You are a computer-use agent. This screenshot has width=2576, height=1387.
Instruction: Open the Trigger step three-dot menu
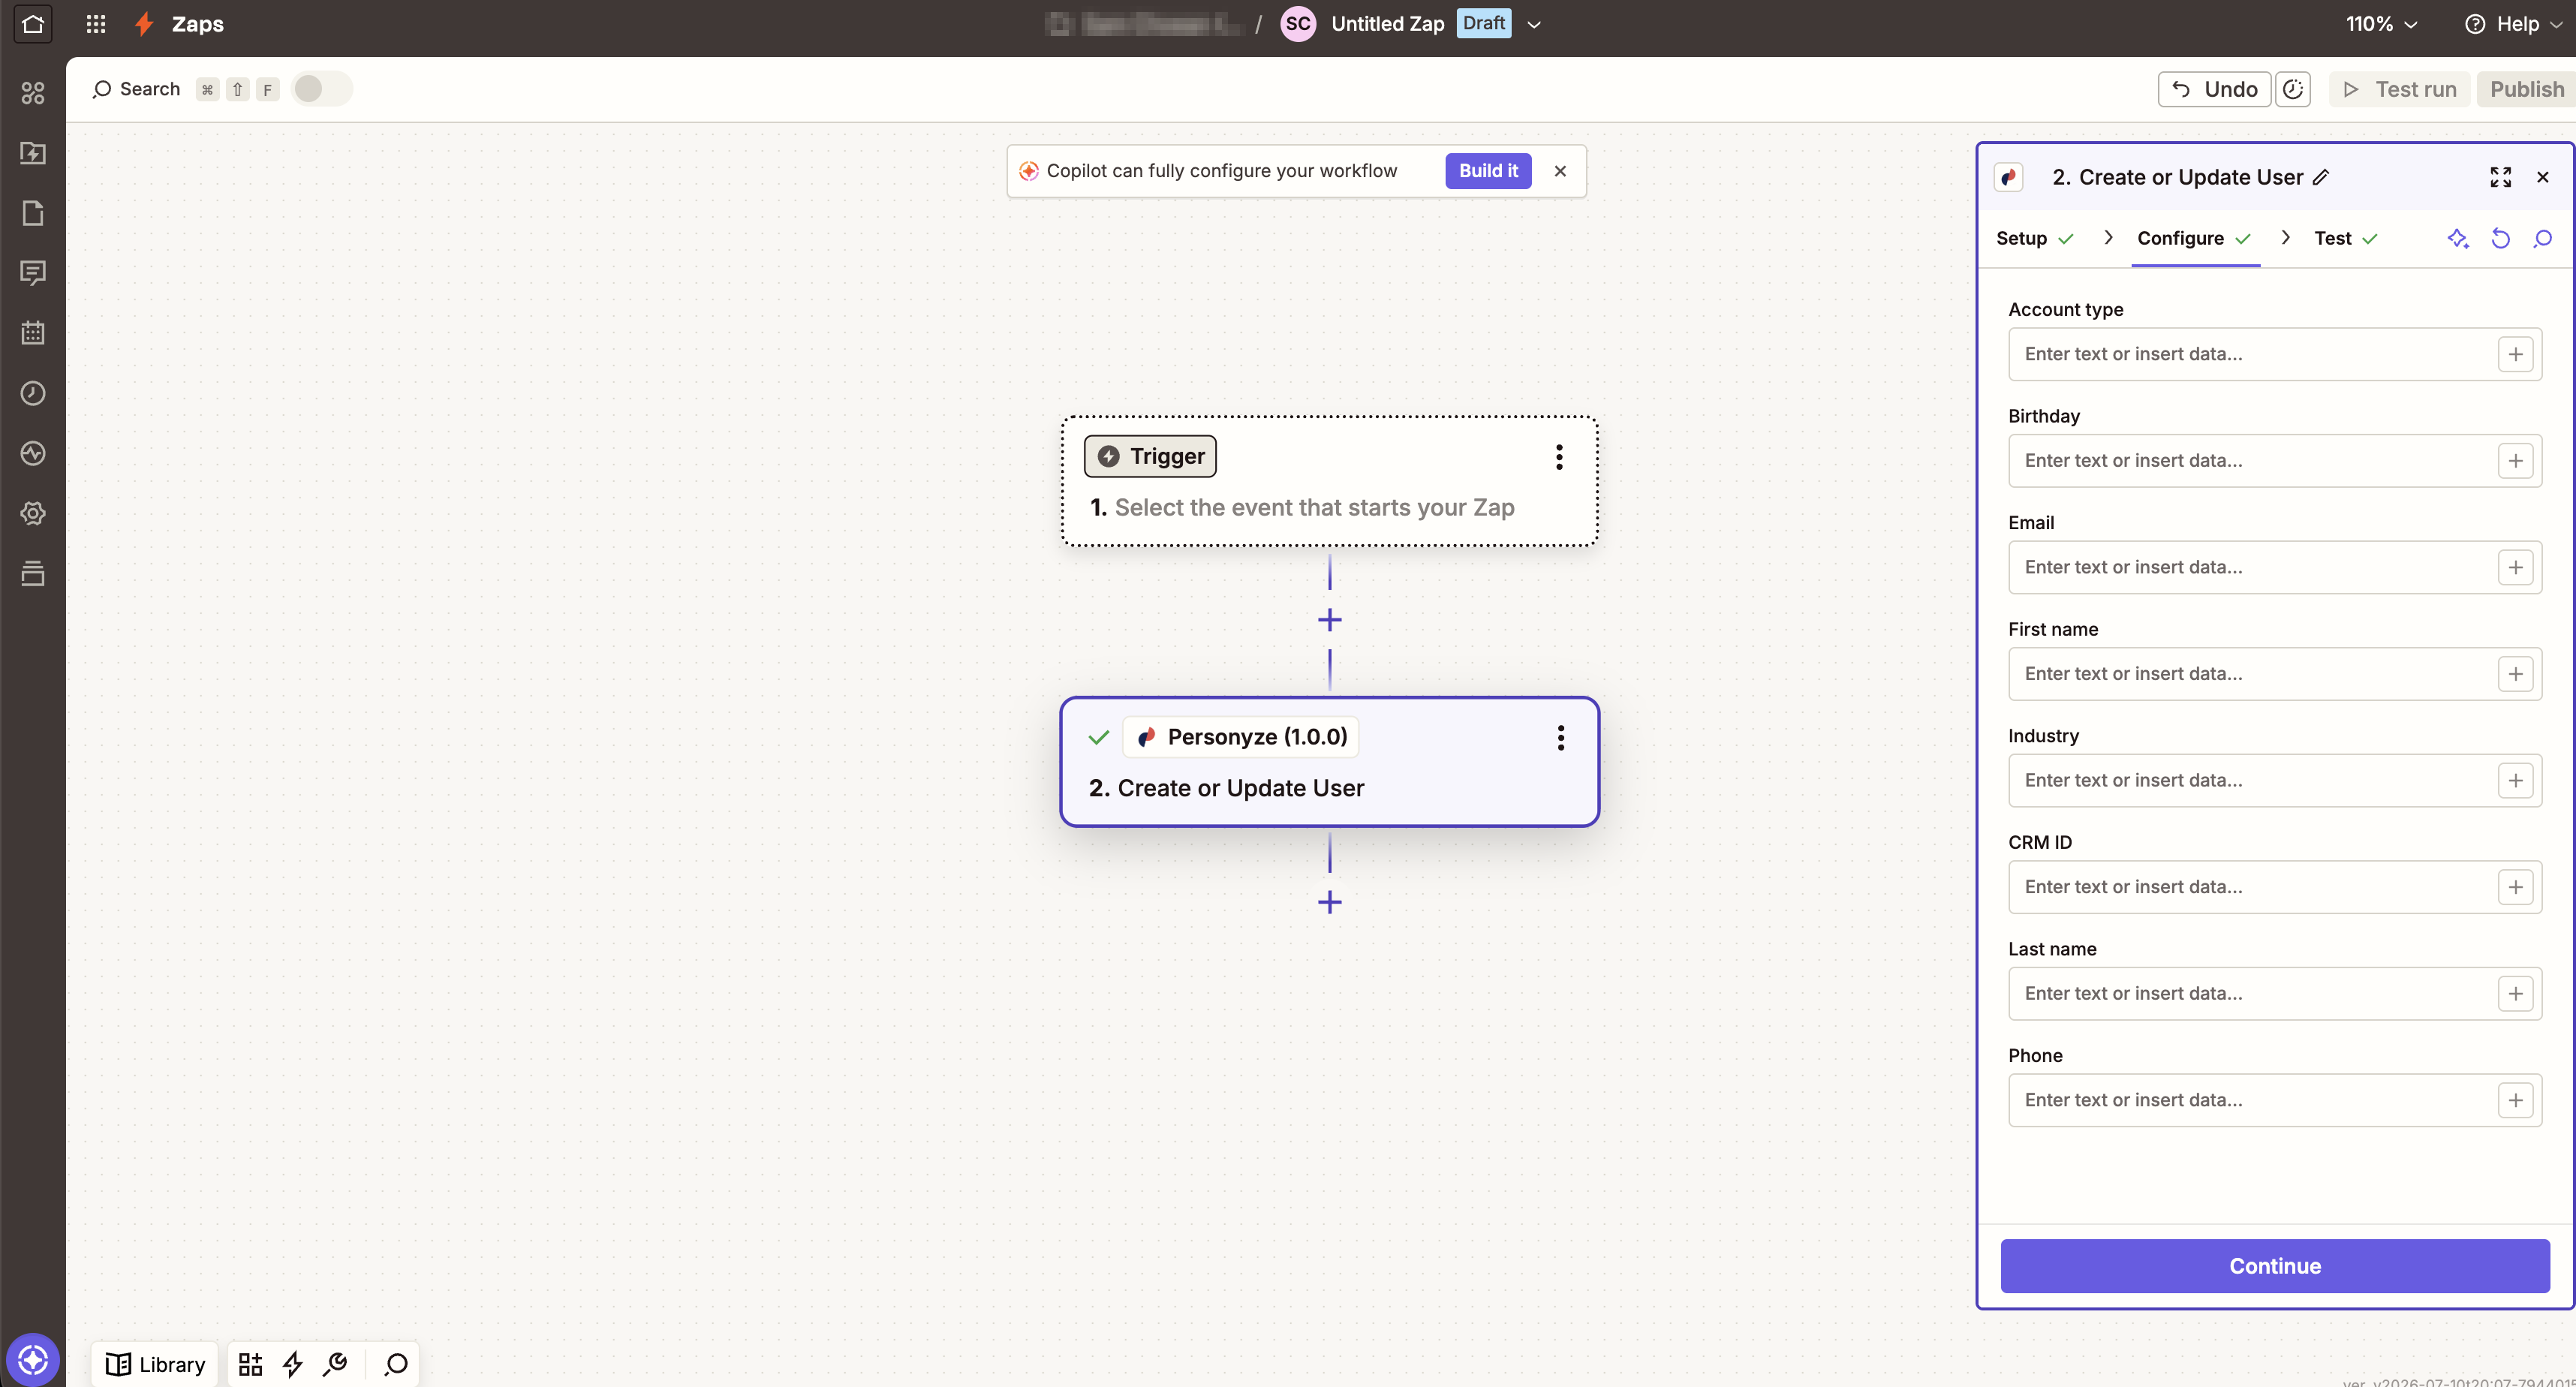tap(1559, 457)
